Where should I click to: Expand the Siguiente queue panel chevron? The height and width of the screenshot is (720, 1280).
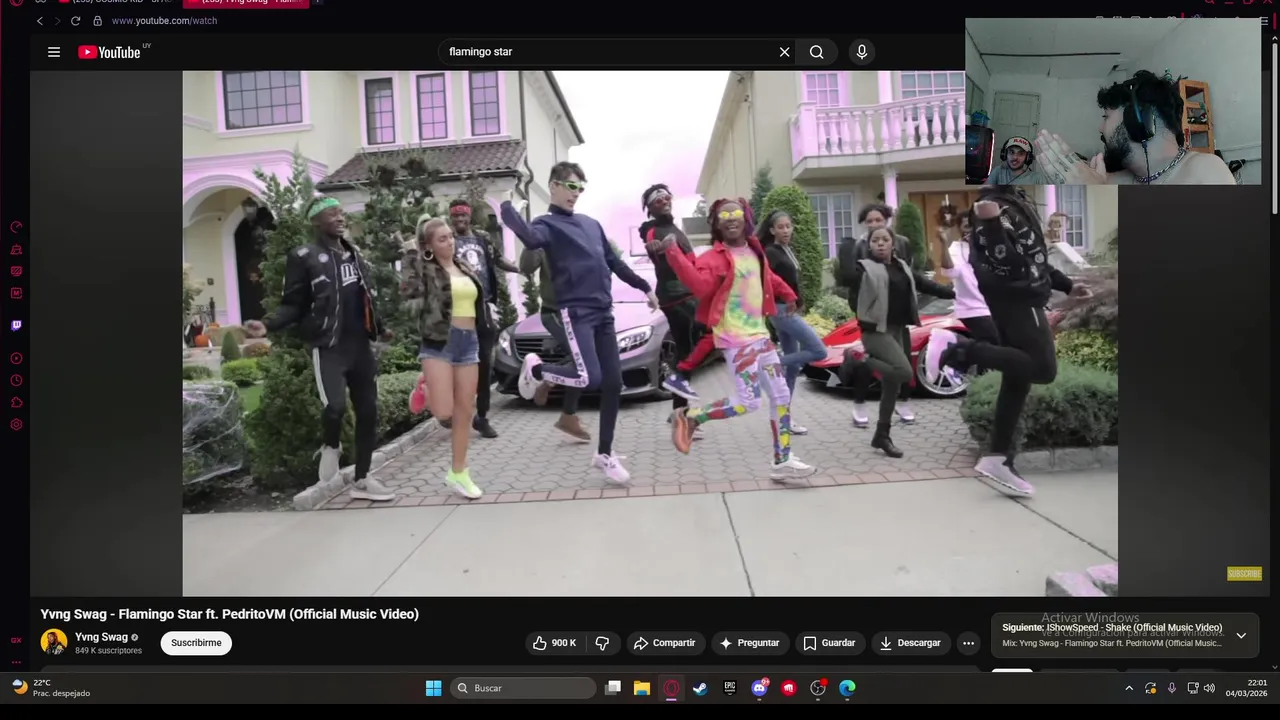pyautogui.click(x=1241, y=636)
